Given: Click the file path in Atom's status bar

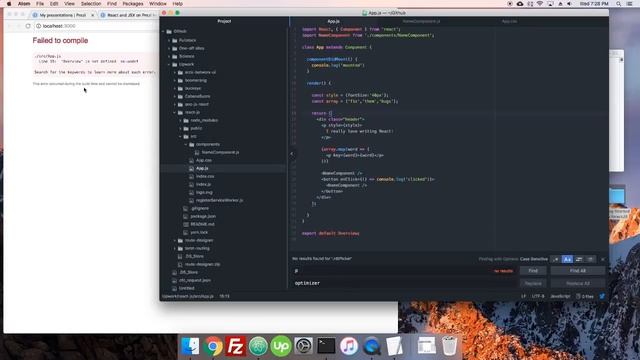Looking at the screenshot, I should pos(188,296).
